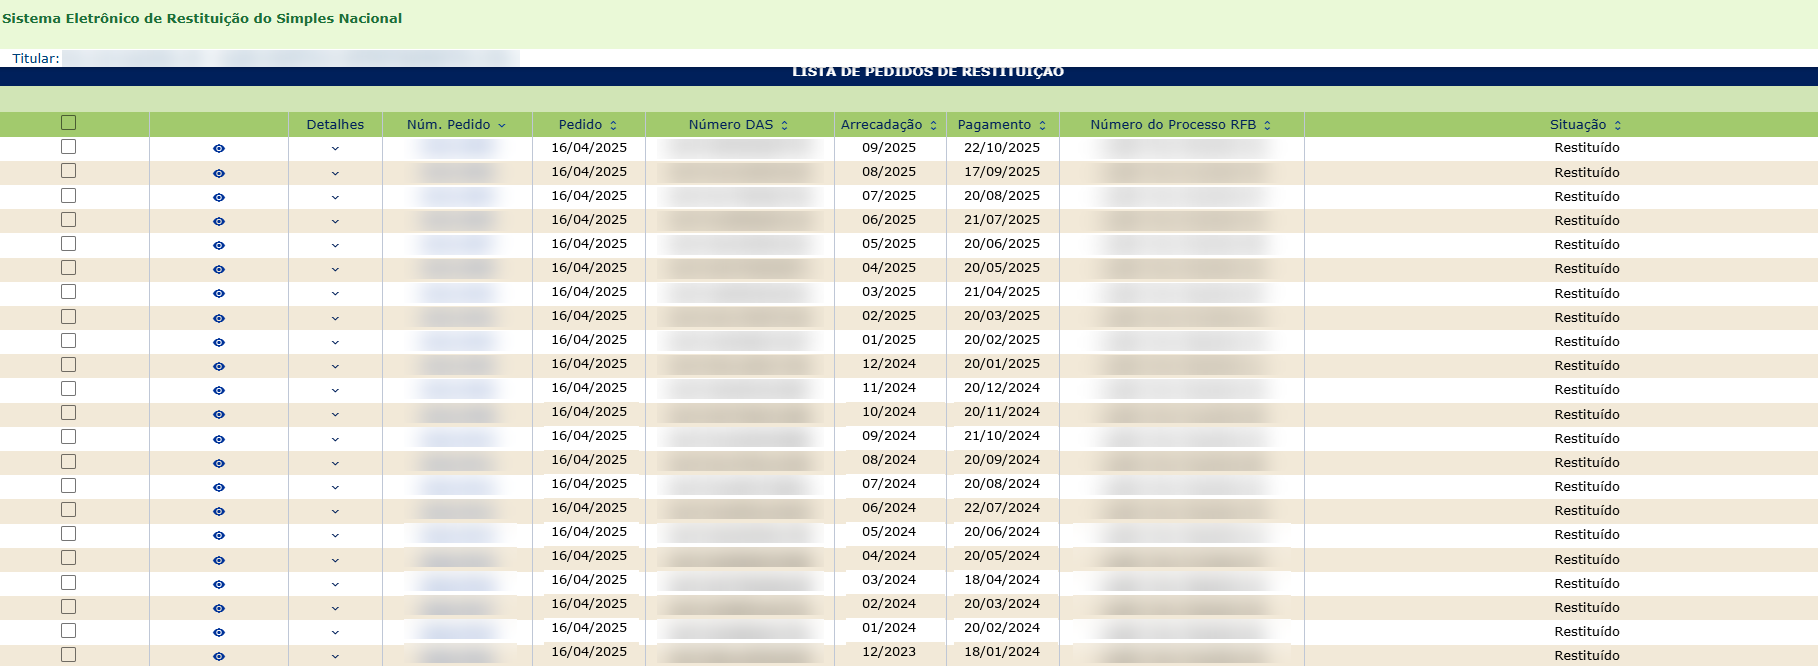The height and width of the screenshot is (666, 1818).
Task: Click payment date 17/09/2025
Action: pos(1002,172)
